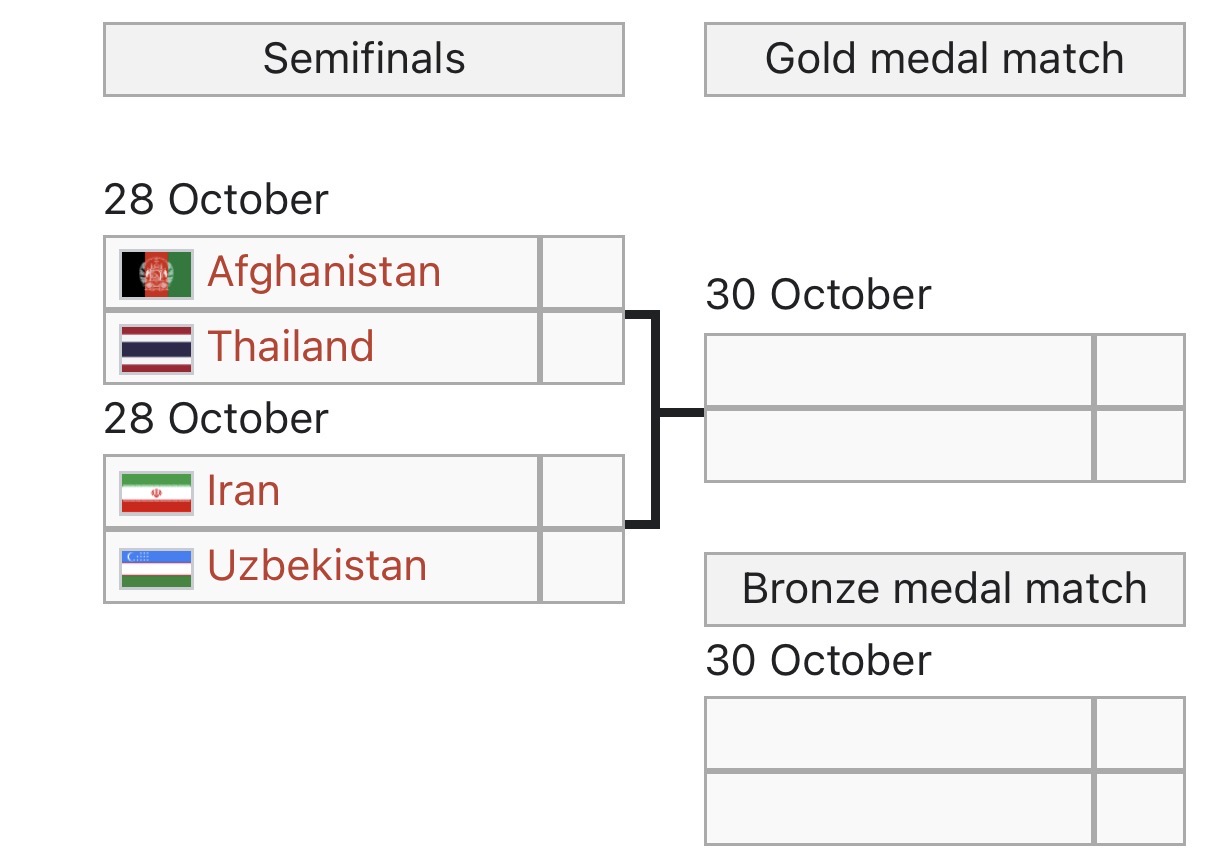Image resolution: width=1205 pixels, height=857 pixels.
Task: Click the first bronze medal team slot
Action: pos(899,734)
